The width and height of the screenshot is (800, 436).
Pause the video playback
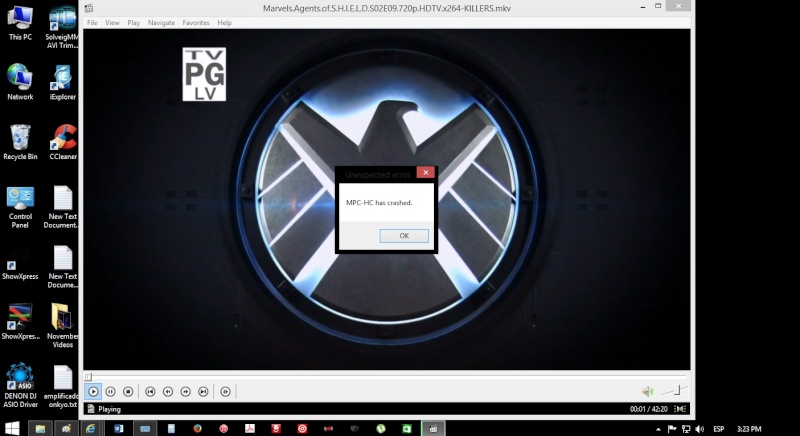111,392
